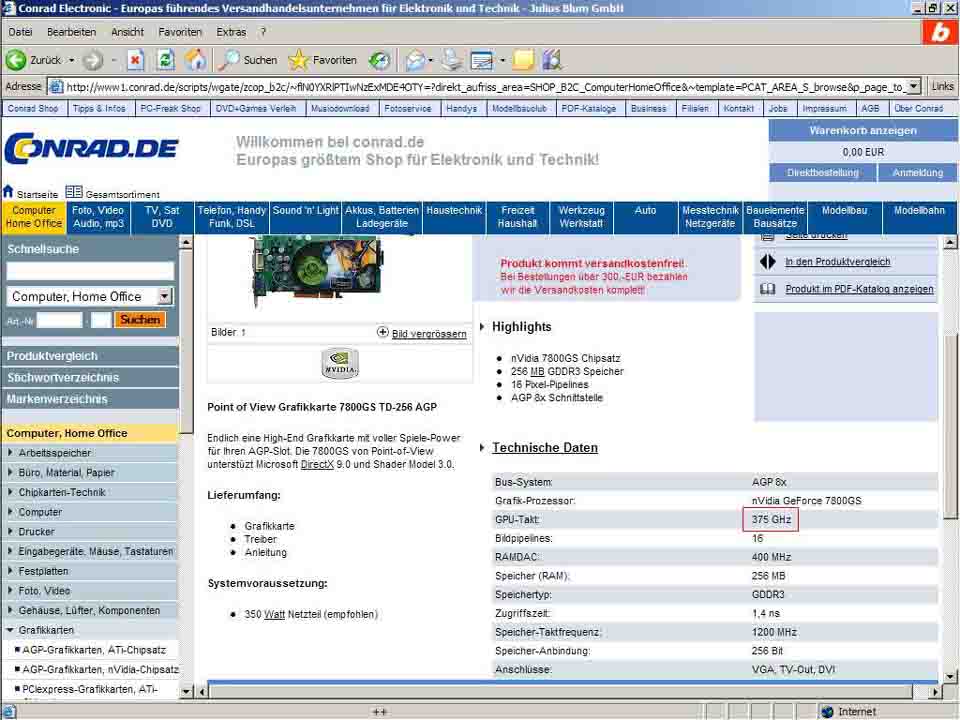
Task: Select the Foto, Video Audio, mp3 tab
Action: (x=98, y=217)
